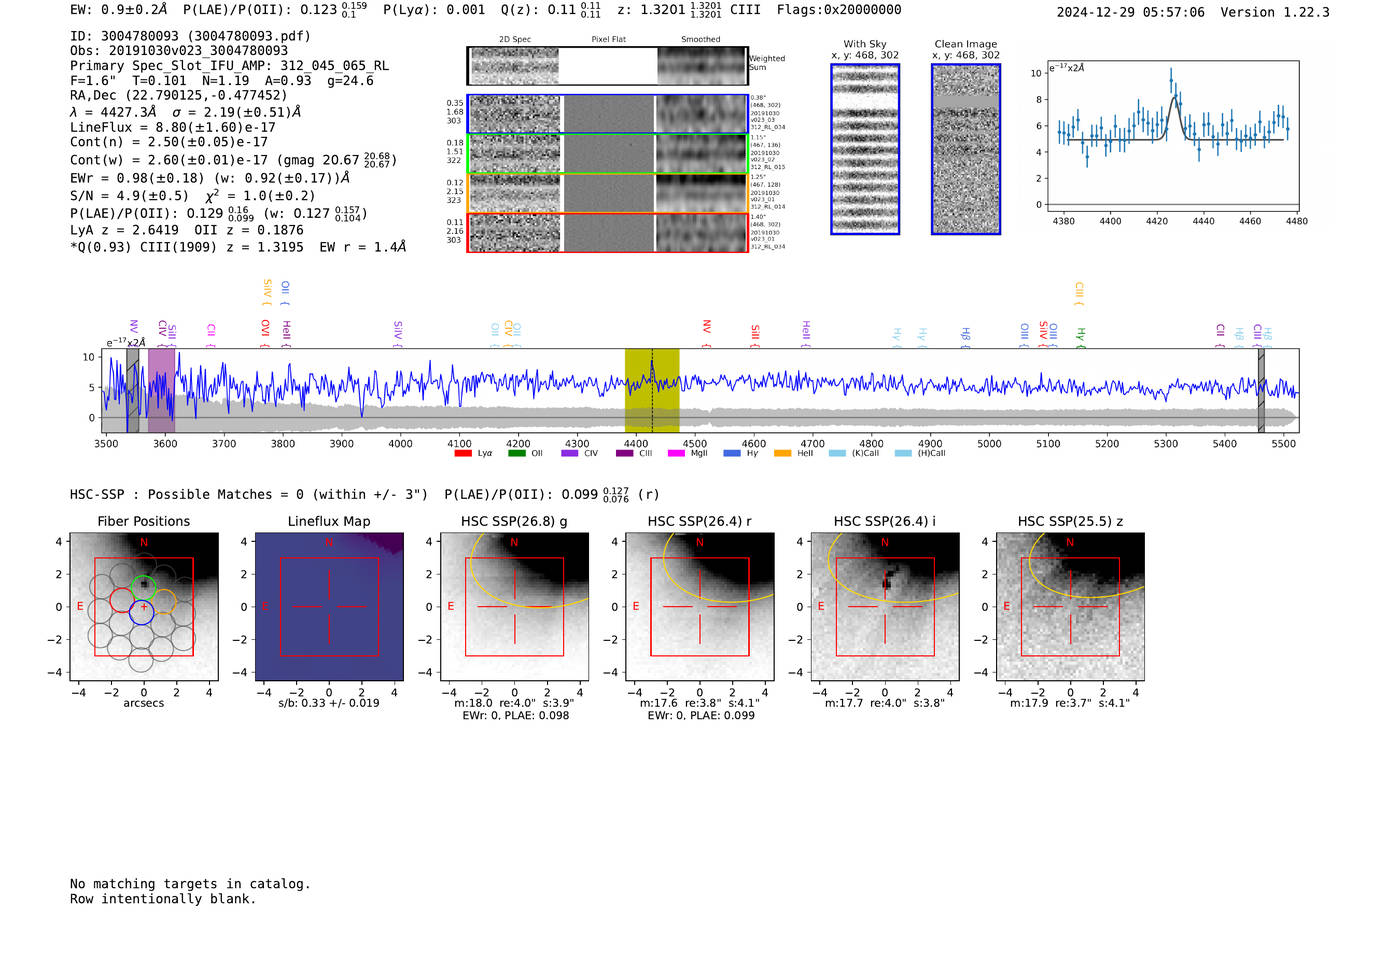1400x953 pixels.
Task: Open the Fiber Positions image
Action: coord(144,607)
